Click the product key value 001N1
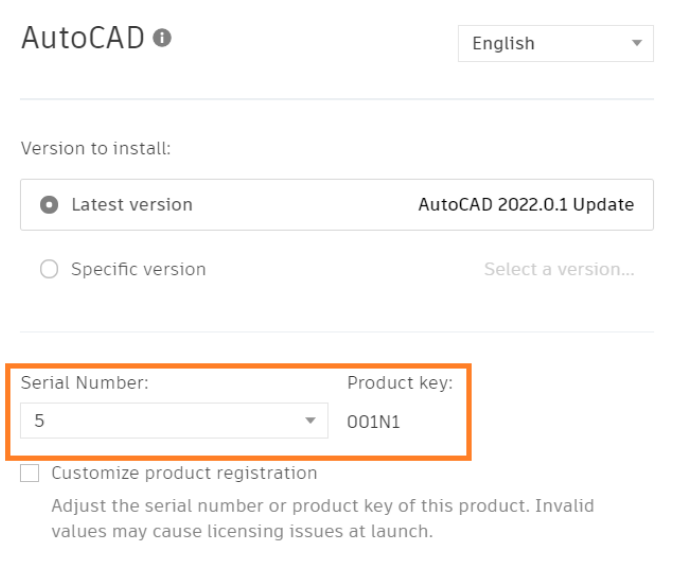 tap(373, 422)
